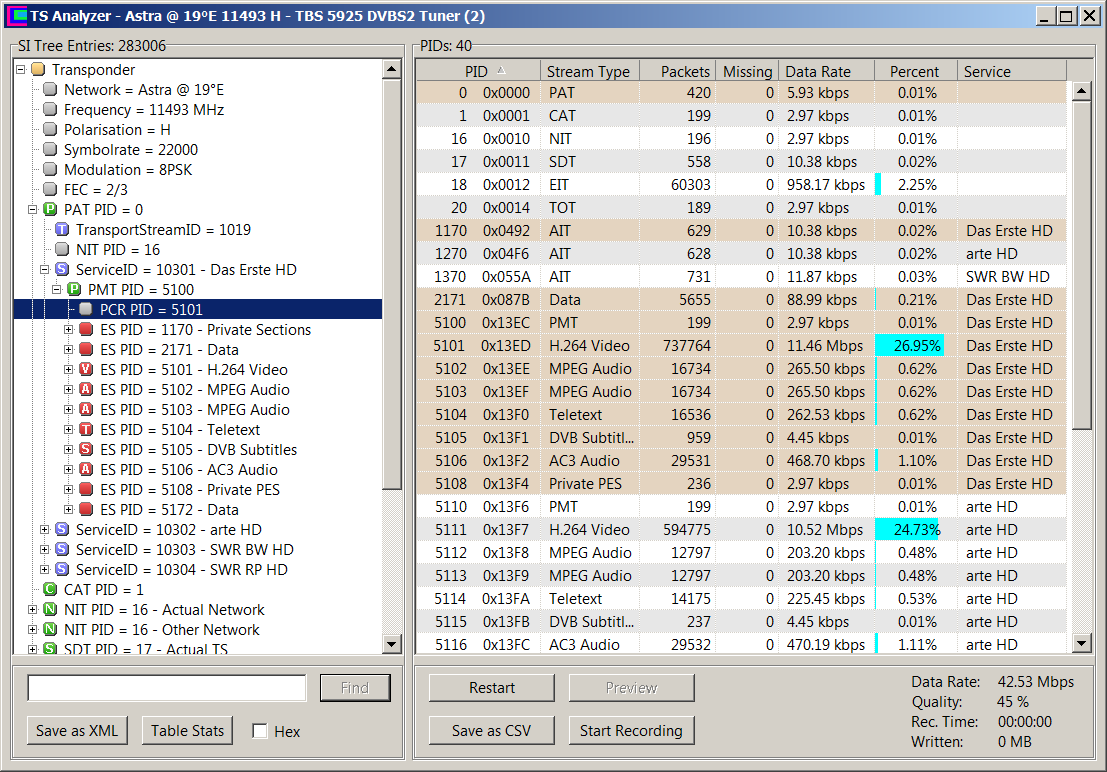
Task: Click the audio icon beside ES PID 5106 AC3 Audio
Action: point(85,470)
